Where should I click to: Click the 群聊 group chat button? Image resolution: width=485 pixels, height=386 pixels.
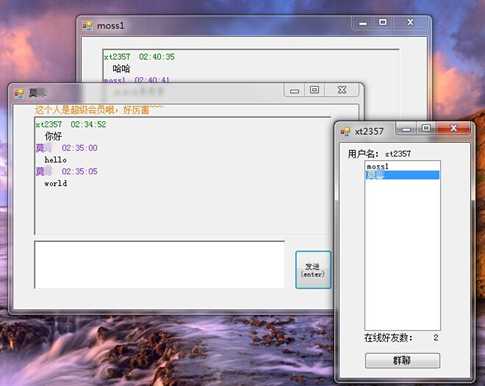tap(402, 361)
